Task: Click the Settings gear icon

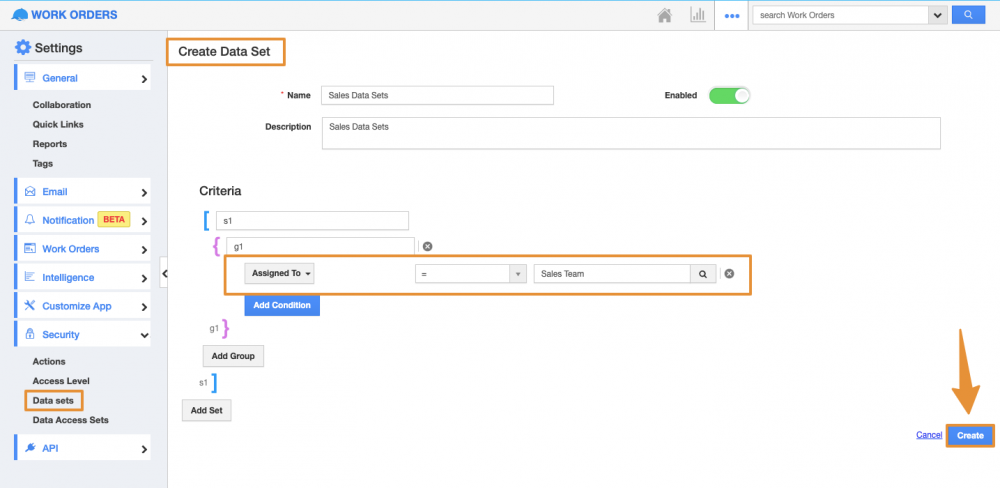Action: point(23,48)
